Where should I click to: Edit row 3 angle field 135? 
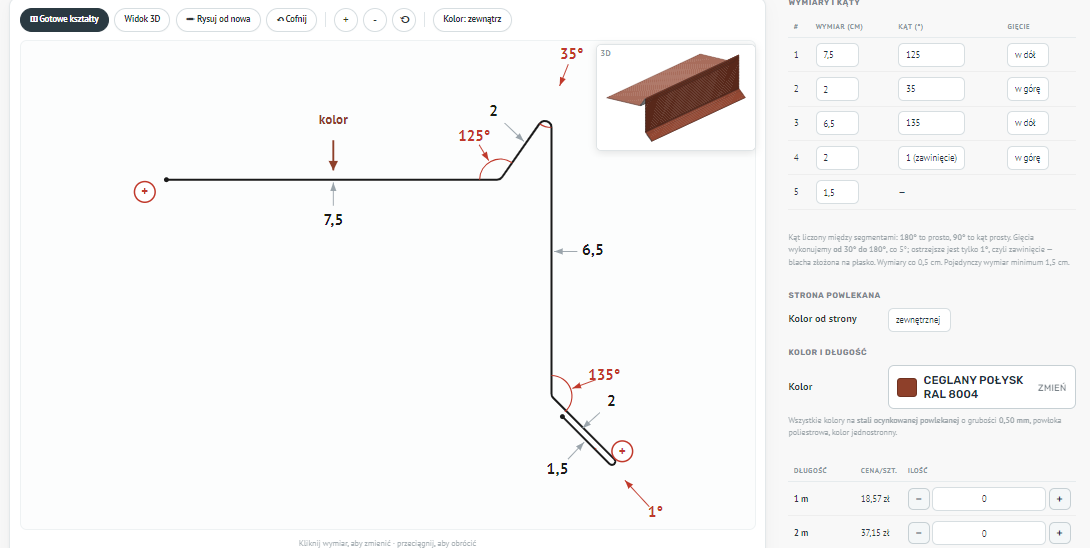[x=931, y=123]
